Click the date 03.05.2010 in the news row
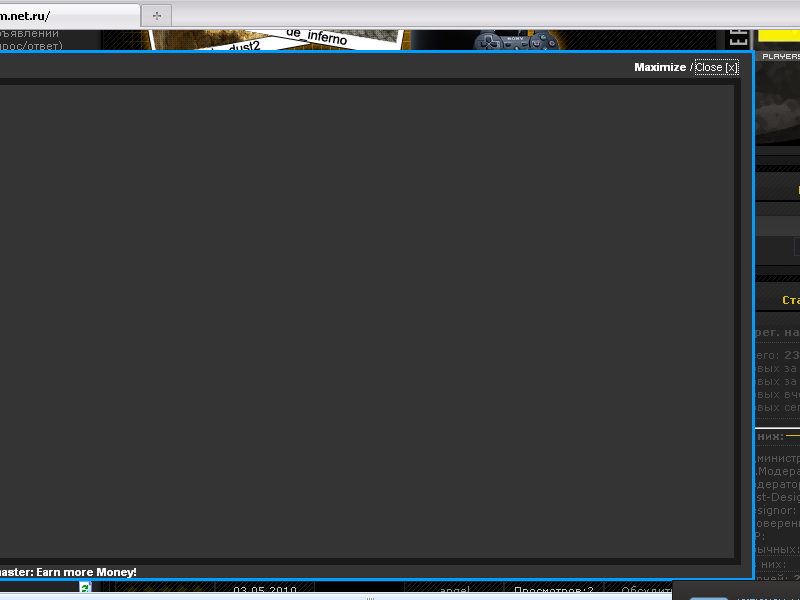Image resolution: width=800 pixels, height=600 pixels. pyautogui.click(x=265, y=590)
